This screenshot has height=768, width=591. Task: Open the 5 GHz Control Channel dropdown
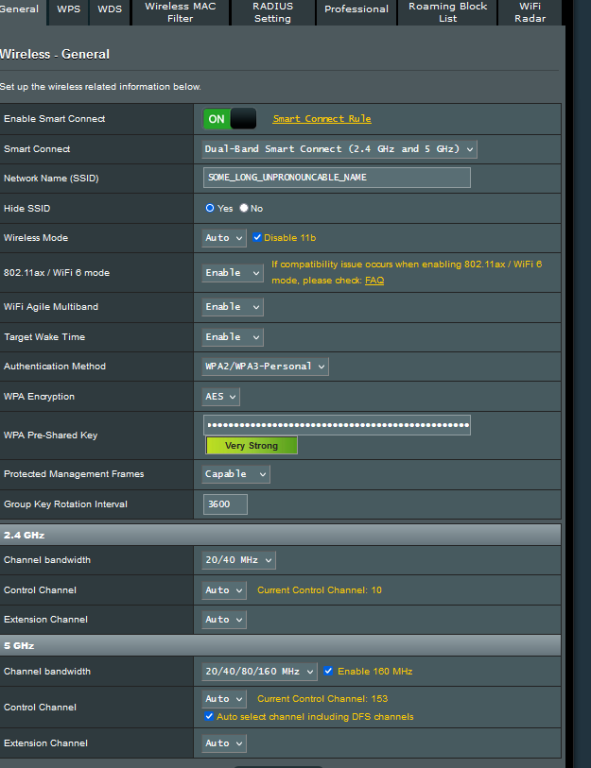pos(224,699)
